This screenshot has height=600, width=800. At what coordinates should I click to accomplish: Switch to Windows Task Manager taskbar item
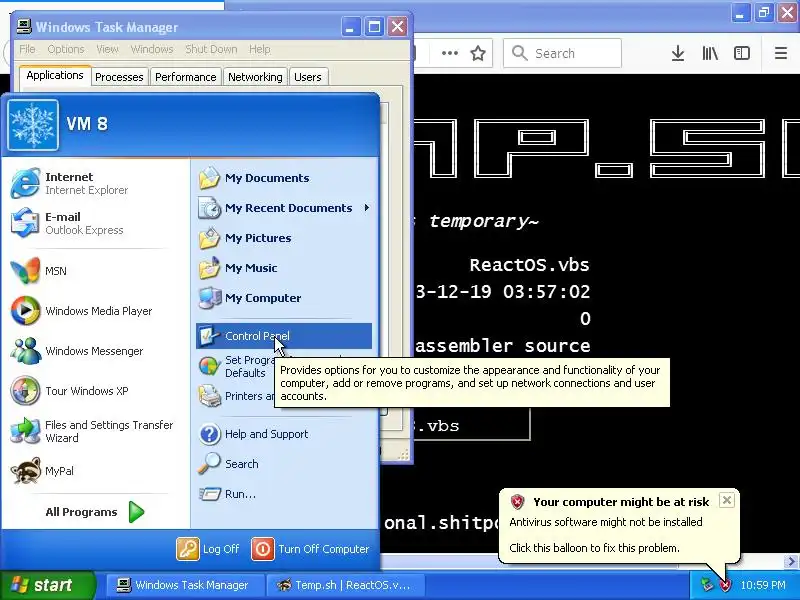click(x=185, y=585)
